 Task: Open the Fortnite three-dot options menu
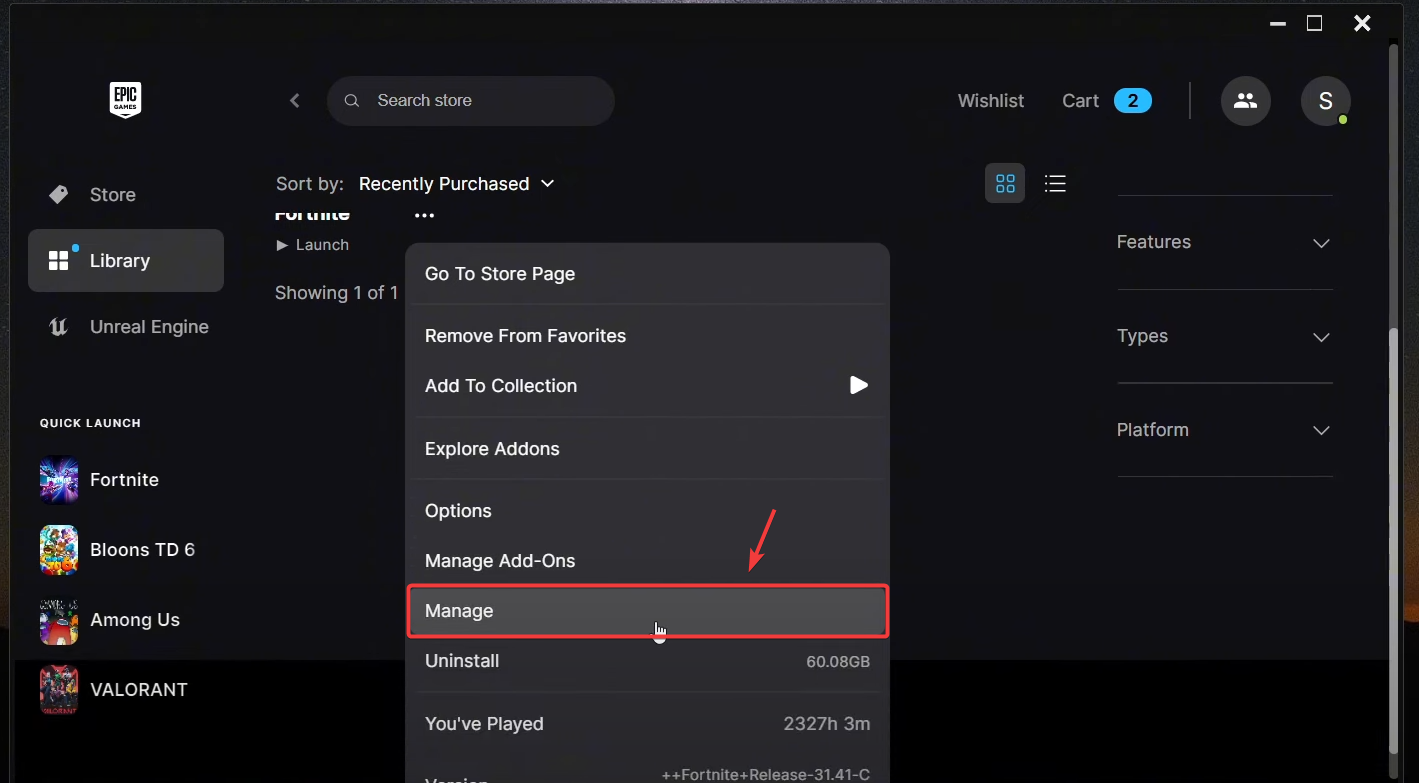coord(425,215)
